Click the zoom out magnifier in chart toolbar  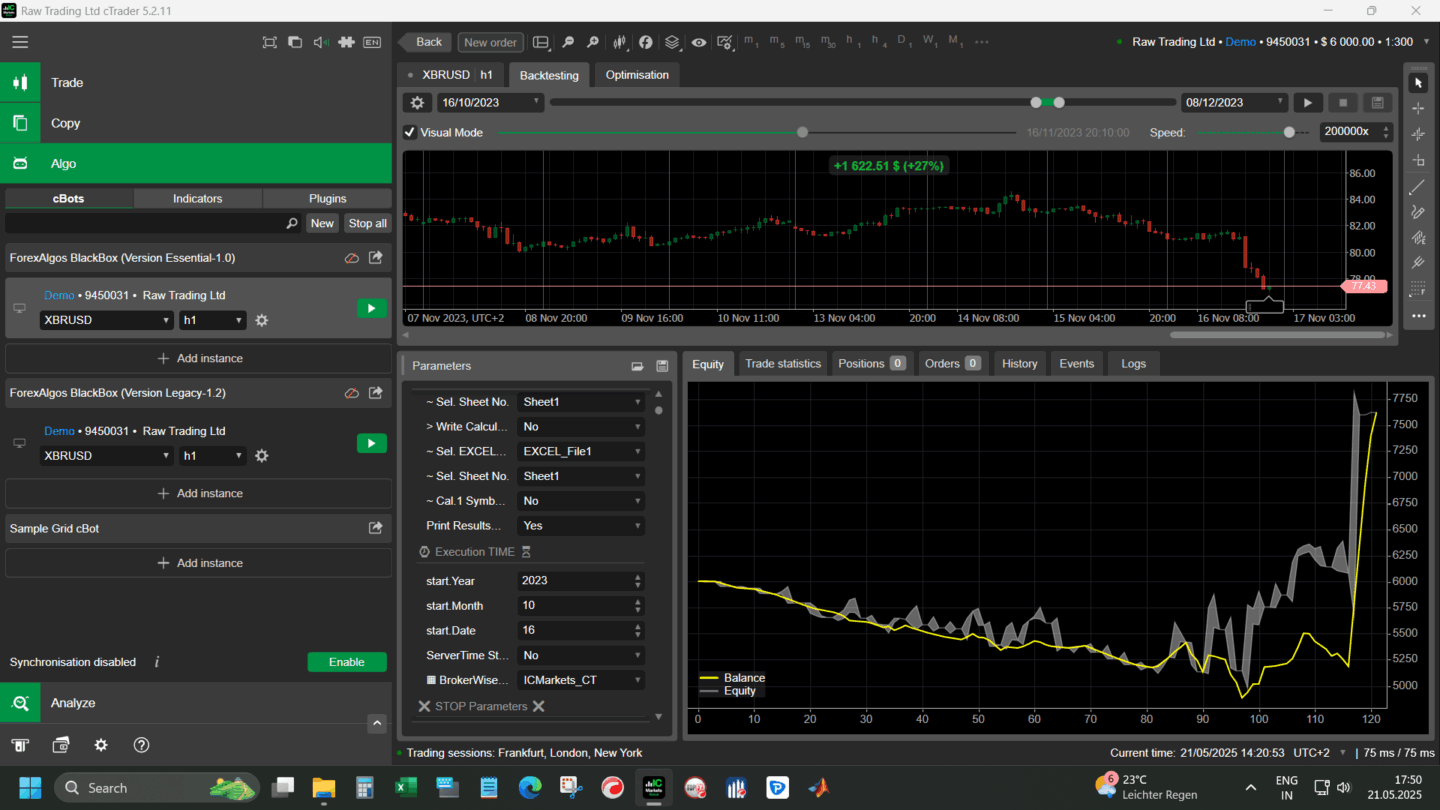(x=568, y=42)
